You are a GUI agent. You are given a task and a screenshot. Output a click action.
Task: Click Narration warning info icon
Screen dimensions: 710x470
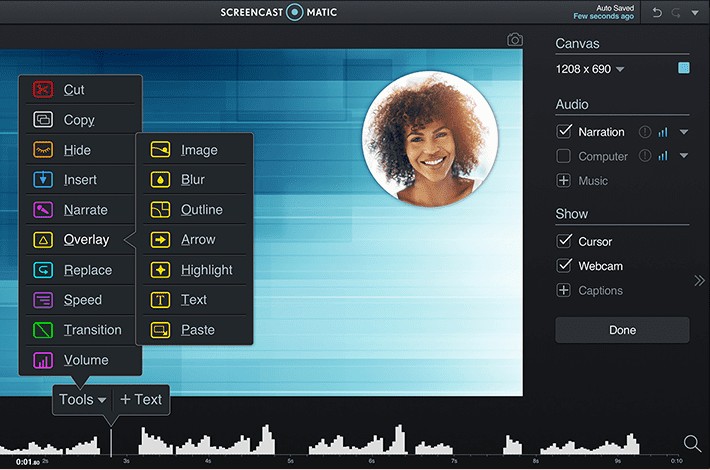(x=645, y=132)
